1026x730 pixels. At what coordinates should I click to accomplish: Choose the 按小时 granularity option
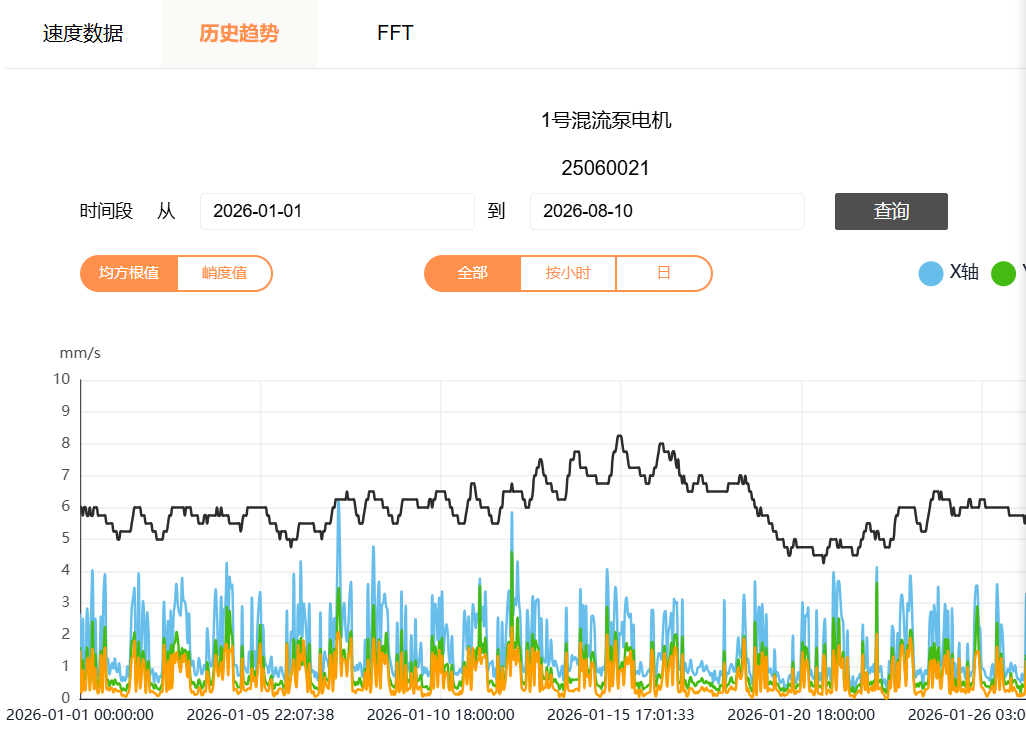568,273
